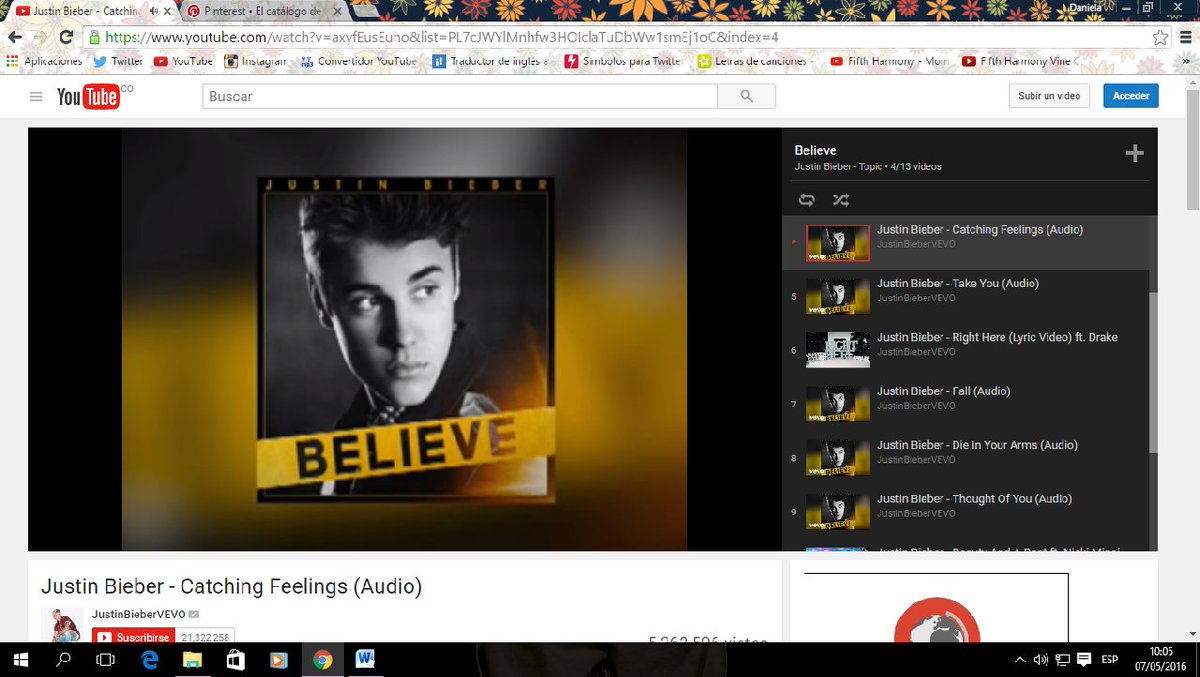Play Die In Your Arms (Audio)
The image size is (1200, 677).
click(x=968, y=458)
